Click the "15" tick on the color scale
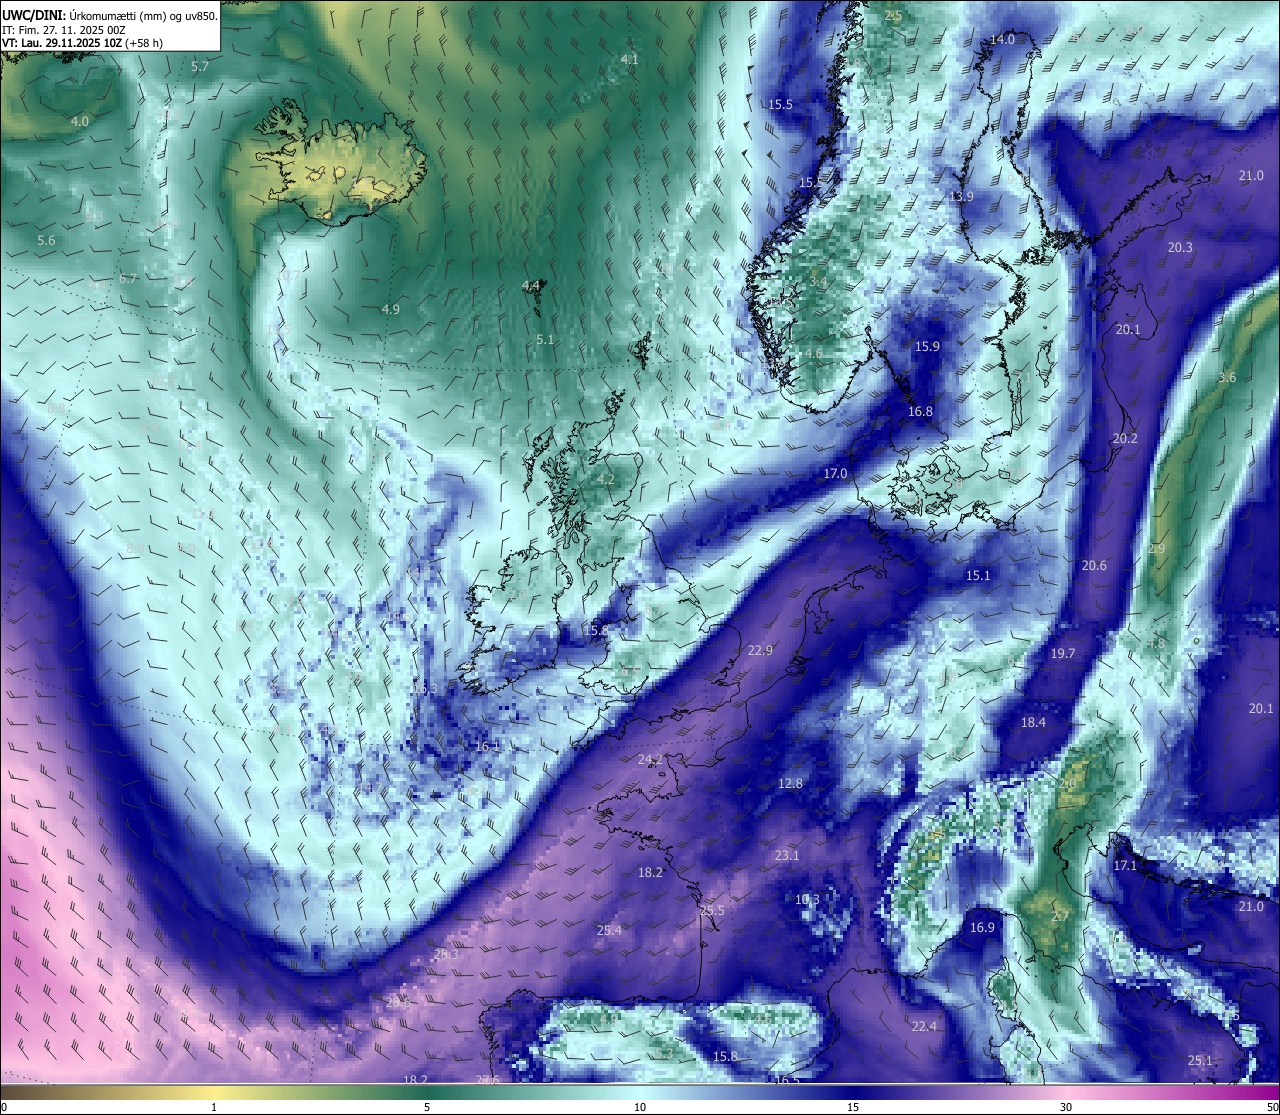The height and width of the screenshot is (1115, 1280). 853,1107
